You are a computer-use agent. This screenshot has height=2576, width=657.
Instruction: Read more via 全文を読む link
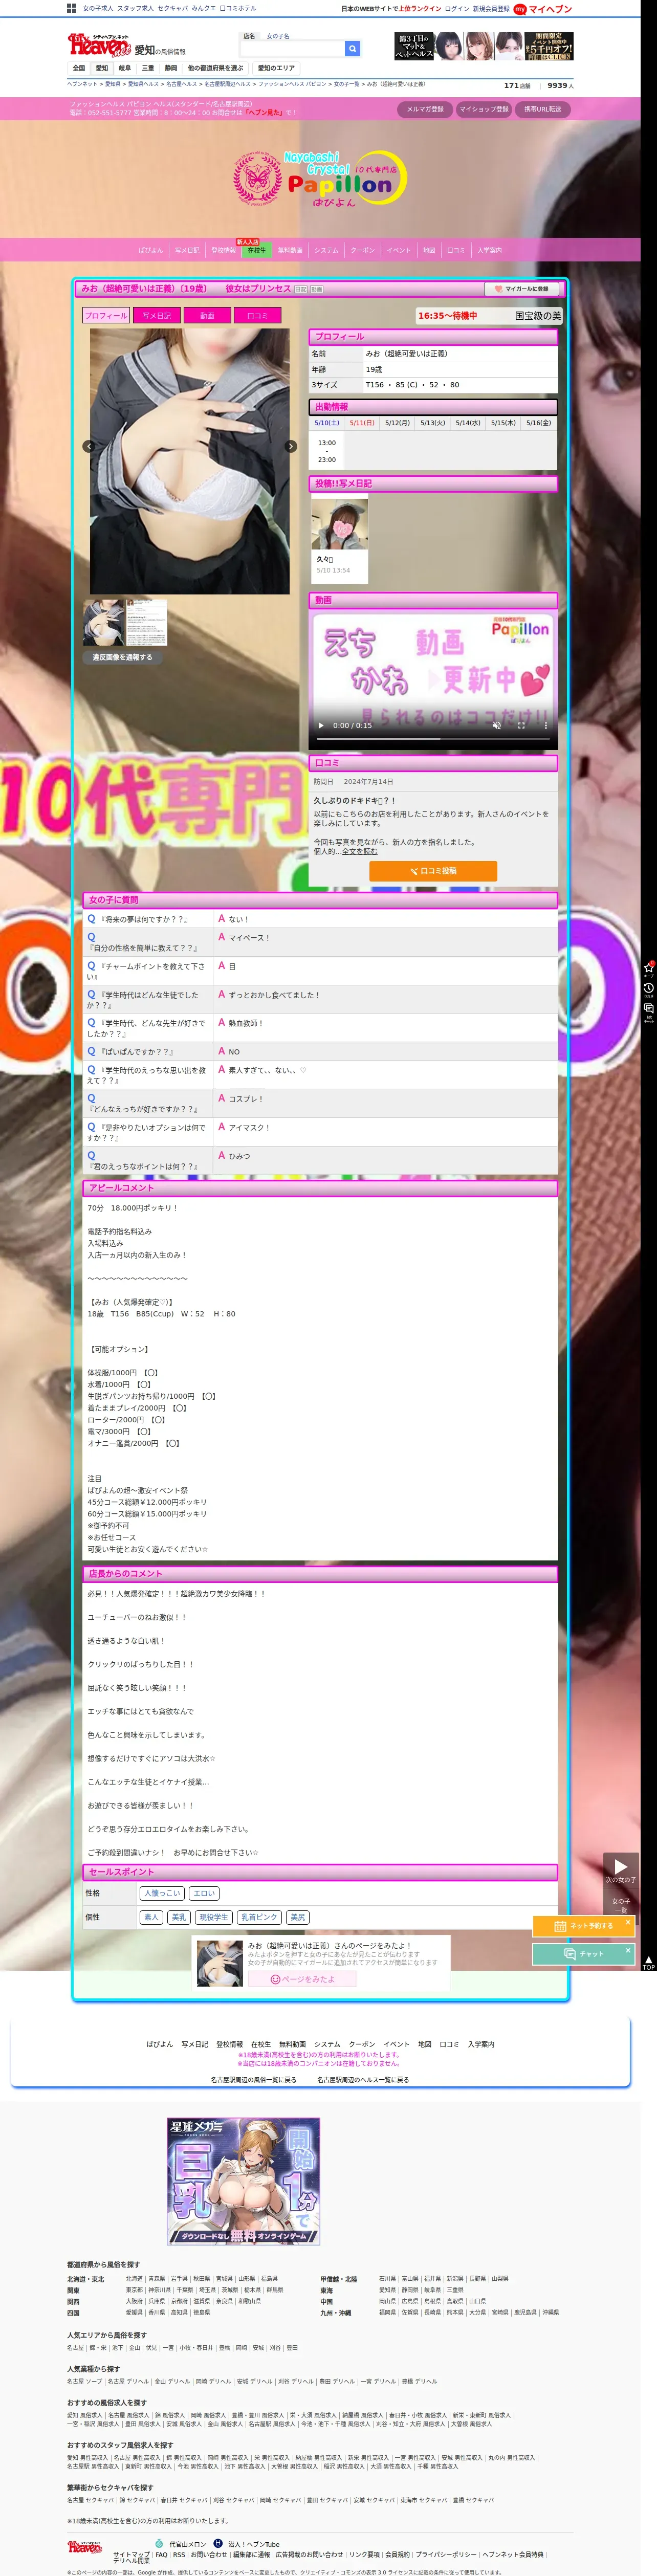[x=360, y=851]
